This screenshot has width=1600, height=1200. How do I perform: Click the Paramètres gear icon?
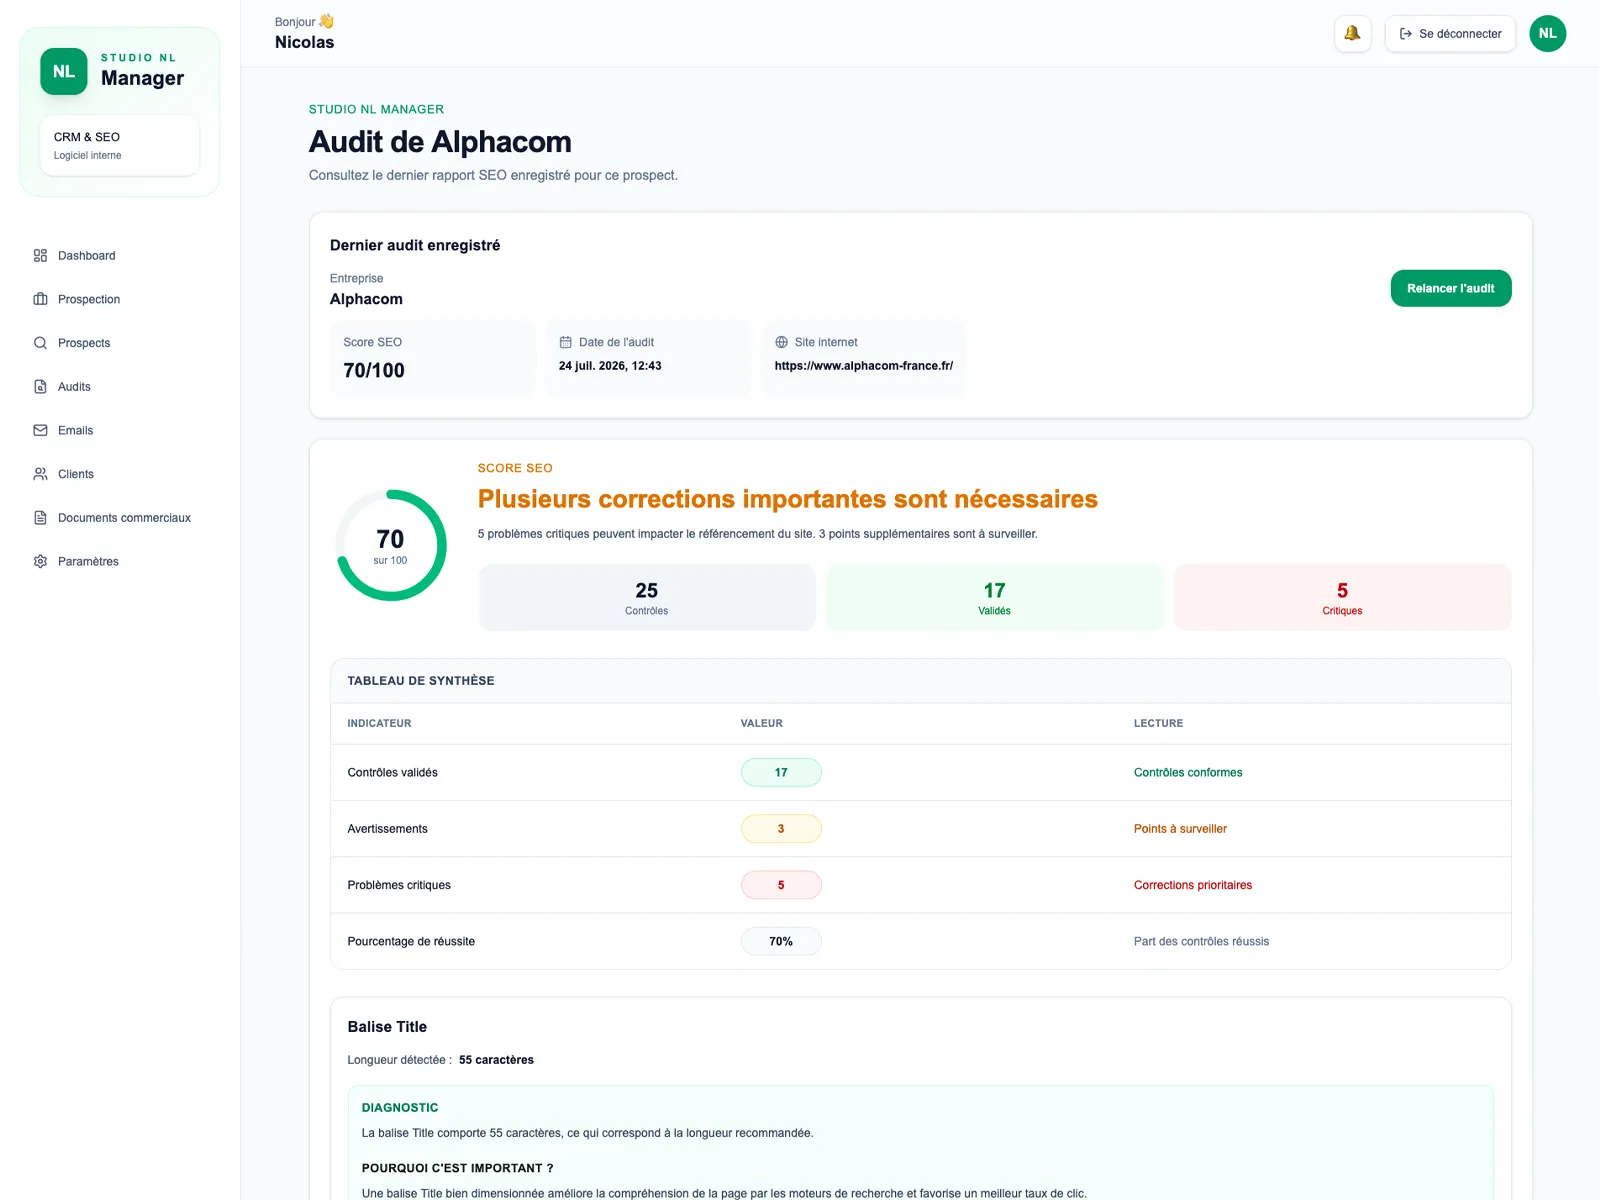point(40,562)
